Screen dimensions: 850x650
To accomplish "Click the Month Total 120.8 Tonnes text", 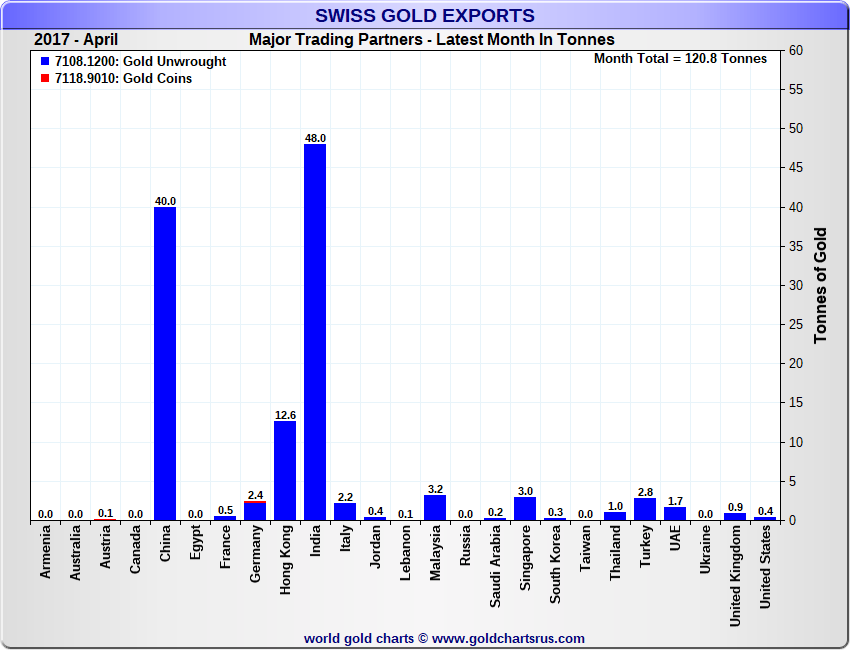I will pos(680,59).
